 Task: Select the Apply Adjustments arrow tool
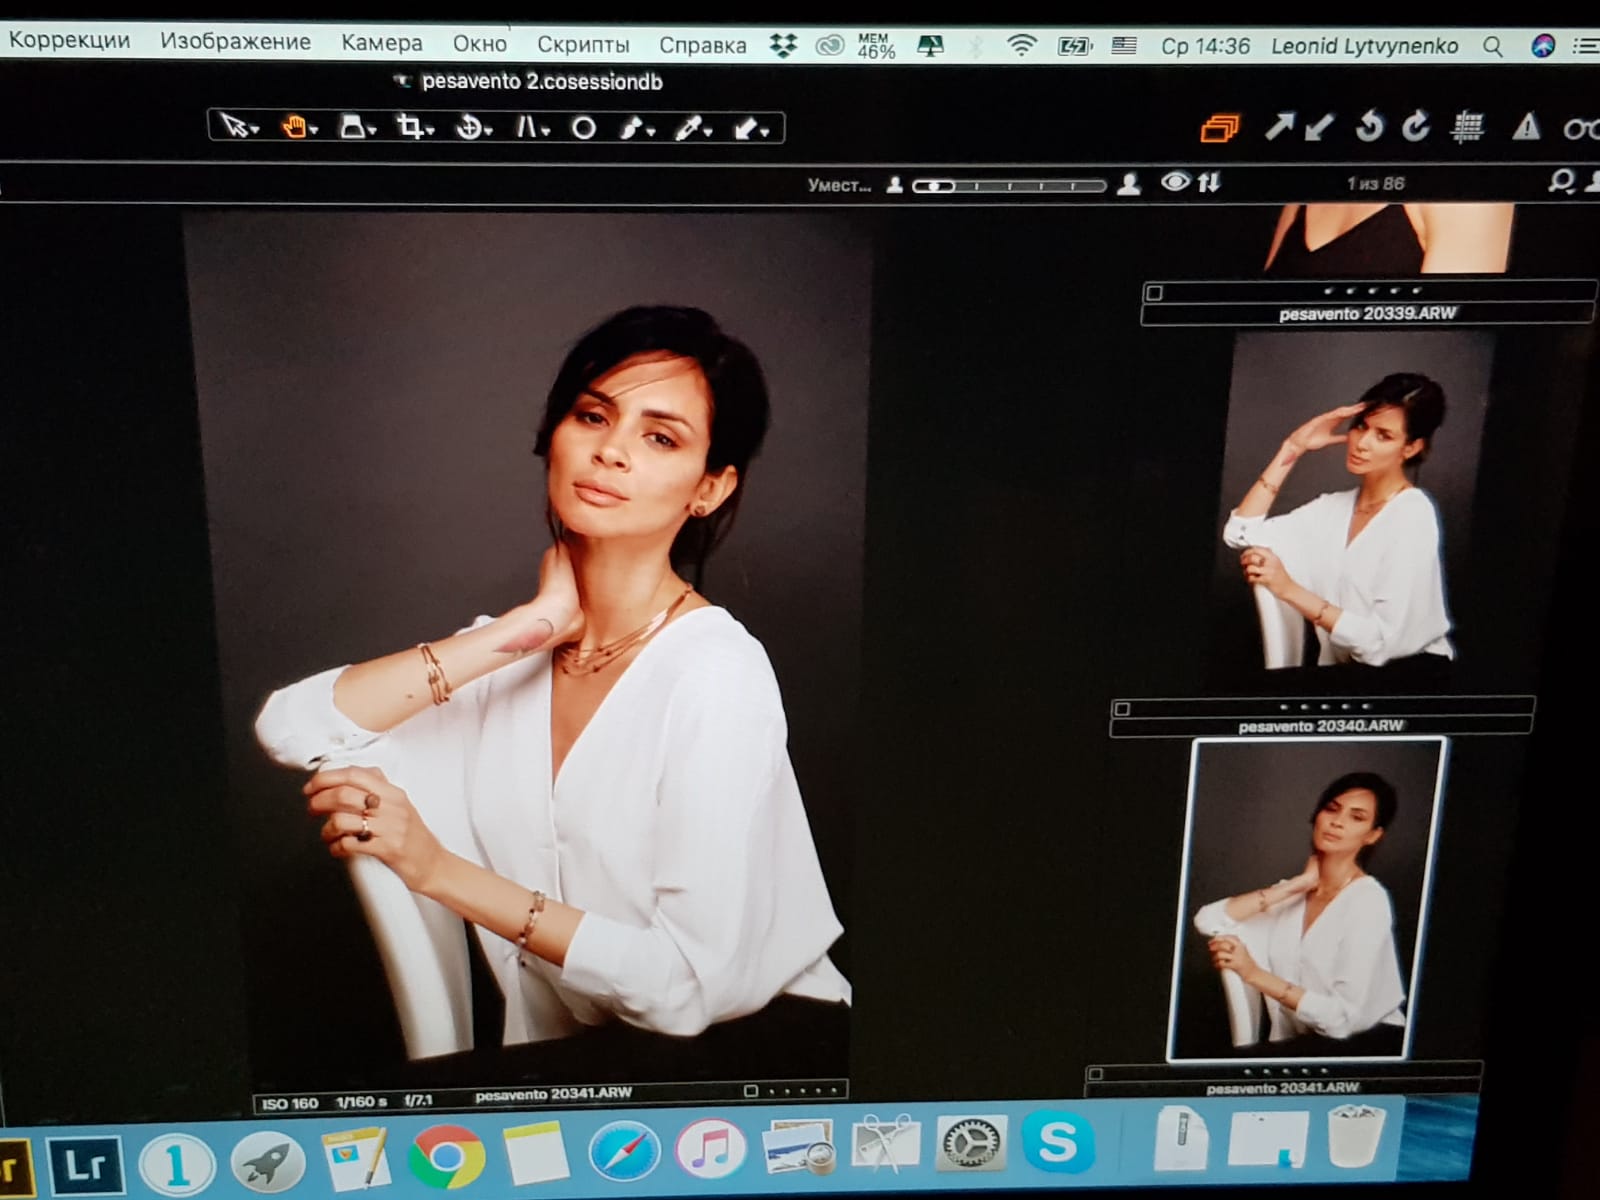click(x=750, y=128)
